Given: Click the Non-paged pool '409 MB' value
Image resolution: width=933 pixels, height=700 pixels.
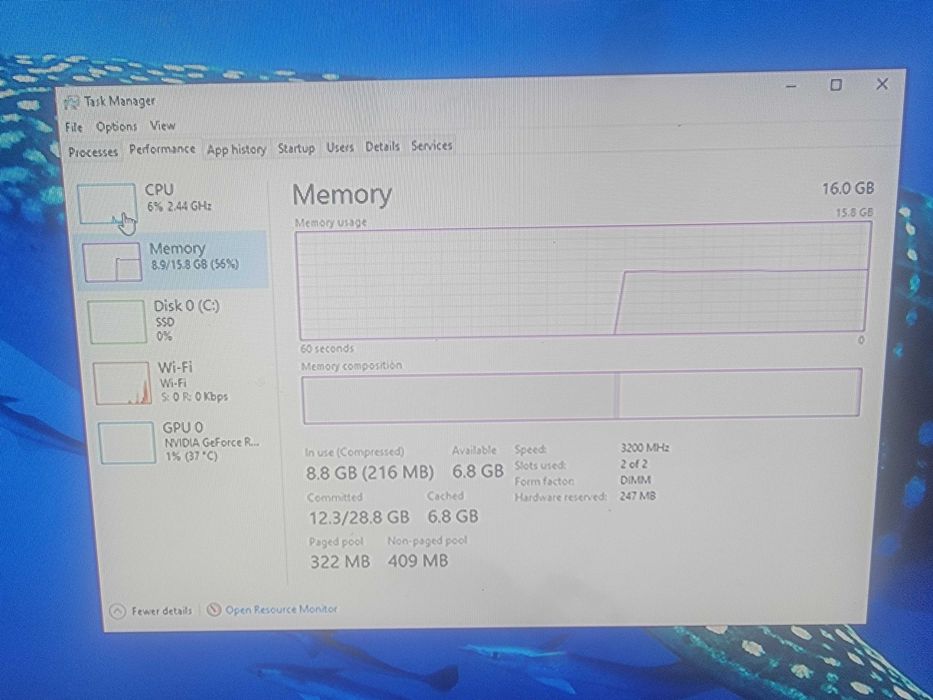Looking at the screenshot, I should pos(418,561).
